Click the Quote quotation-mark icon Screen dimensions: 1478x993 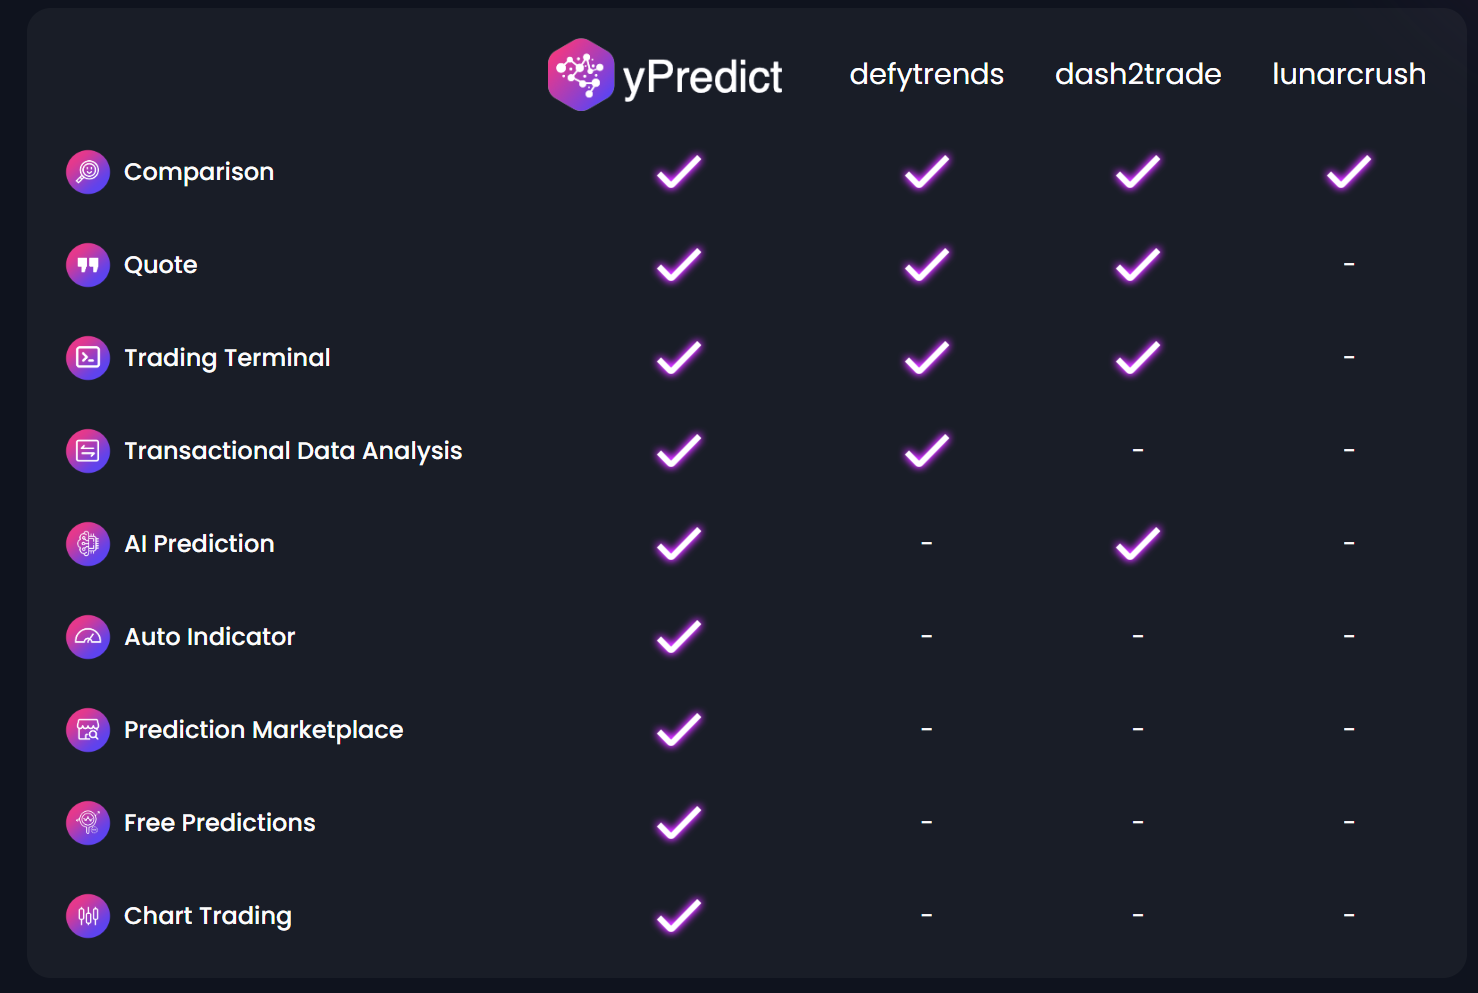pos(88,265)
